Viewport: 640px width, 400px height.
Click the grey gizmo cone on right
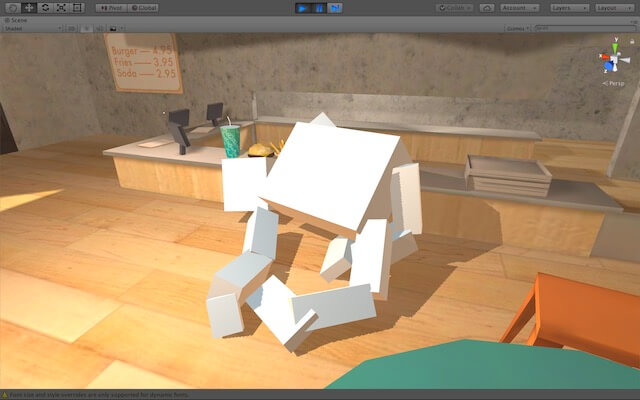pyautogui.click(x=625, y=60)
